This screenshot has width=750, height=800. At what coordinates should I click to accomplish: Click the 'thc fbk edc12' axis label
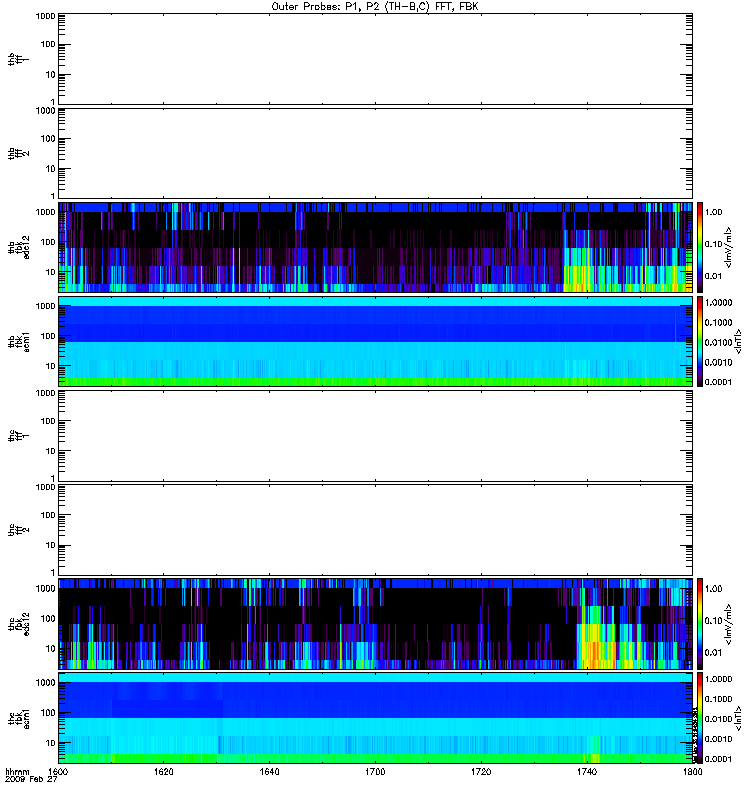click(18, 623)
